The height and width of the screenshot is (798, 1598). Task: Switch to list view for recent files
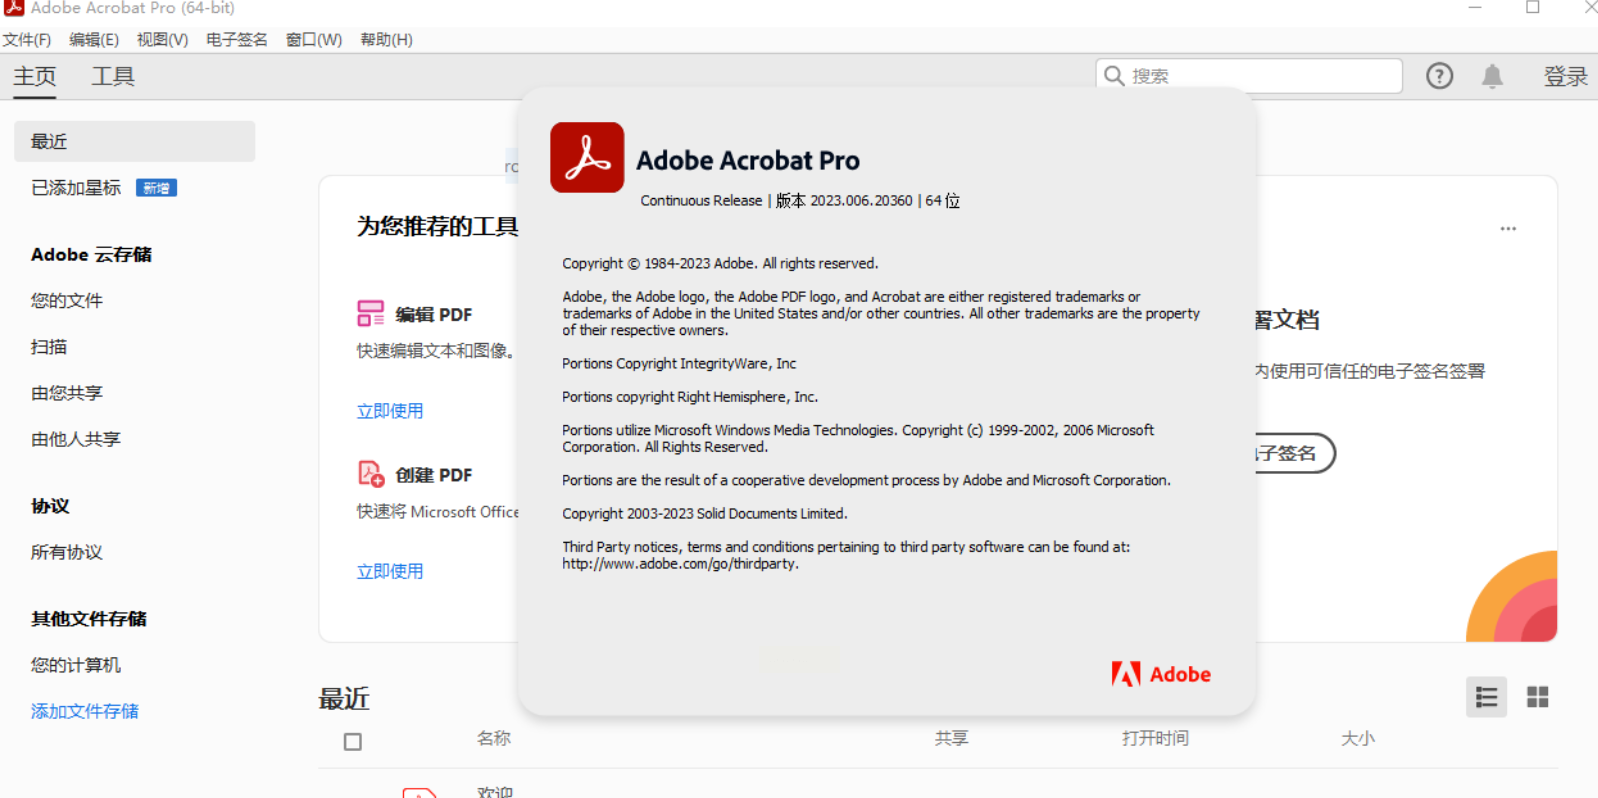[x=1486, y=697]
